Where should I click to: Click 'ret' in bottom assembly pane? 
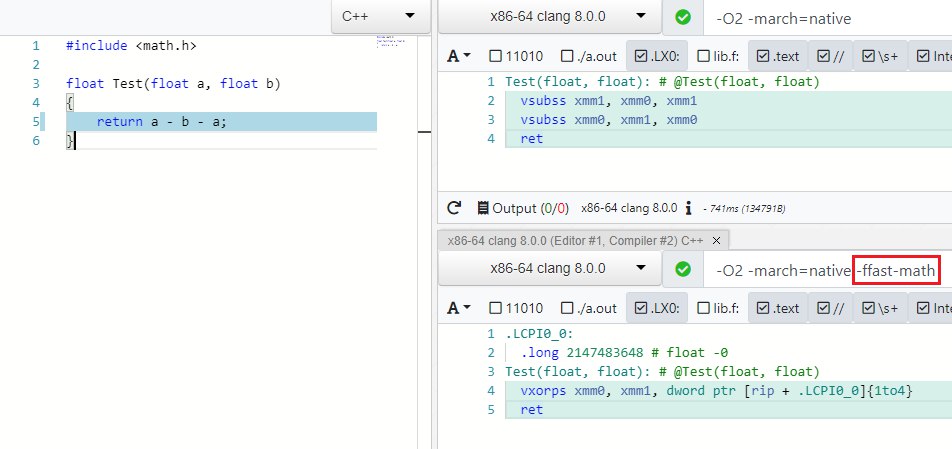[x=531, y=410]
